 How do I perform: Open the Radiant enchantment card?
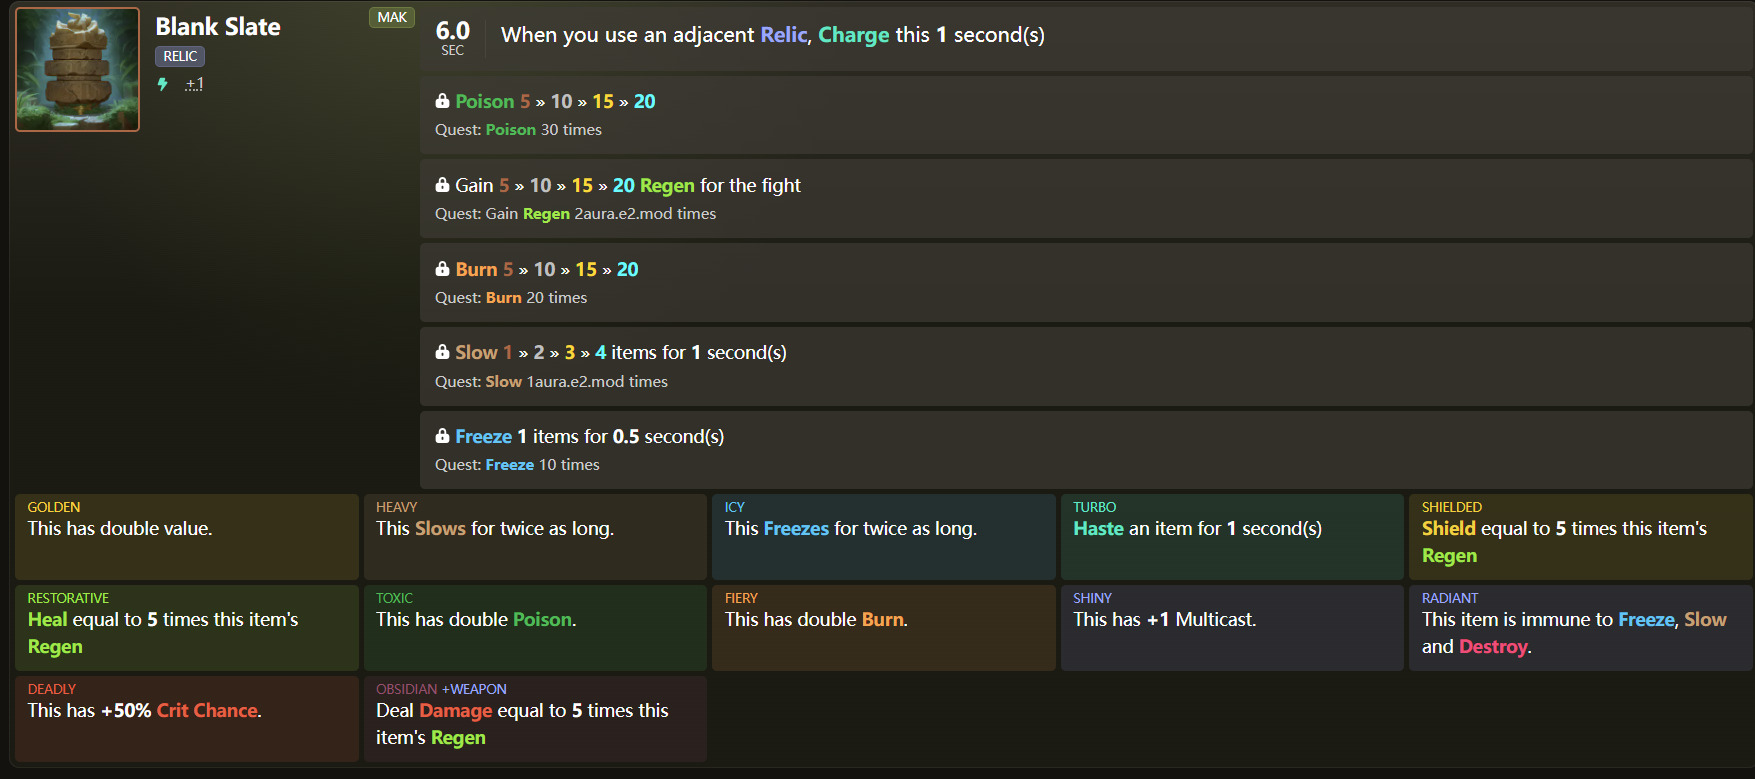(1580, 627)
